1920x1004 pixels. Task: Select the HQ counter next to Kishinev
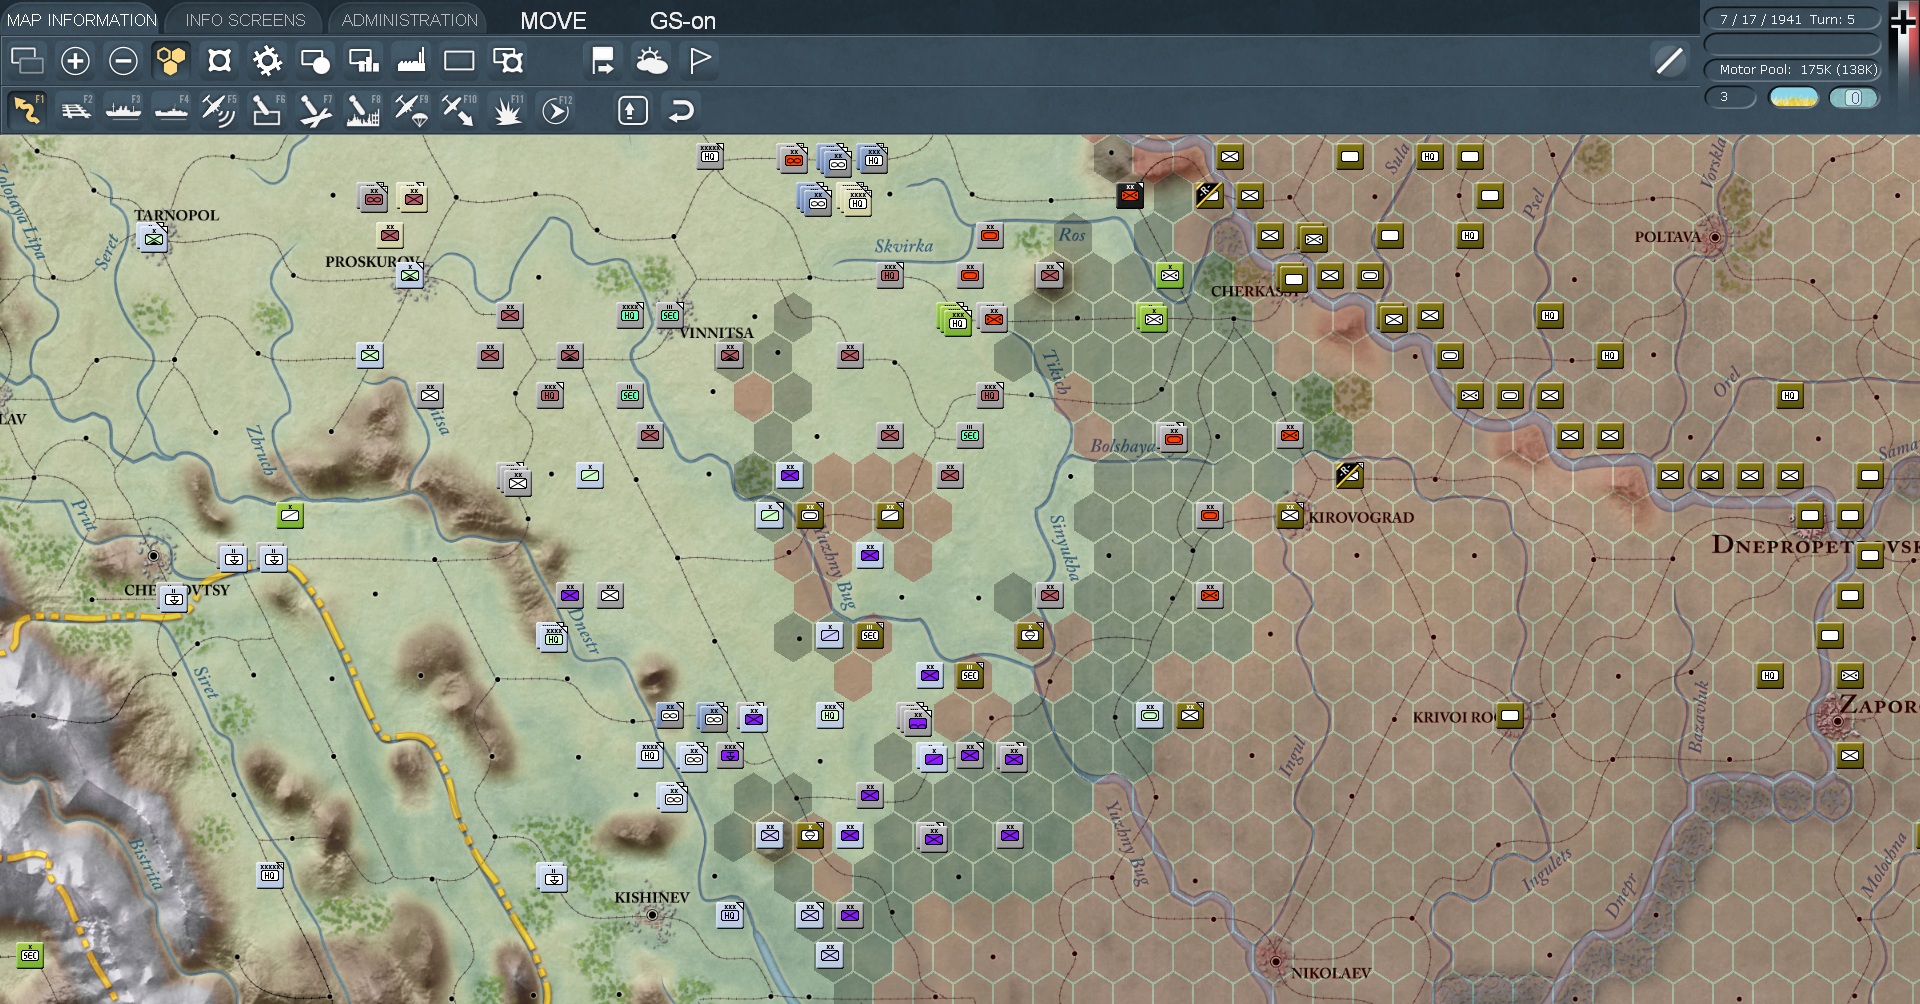pyautogui.click(x=730, y=914)
